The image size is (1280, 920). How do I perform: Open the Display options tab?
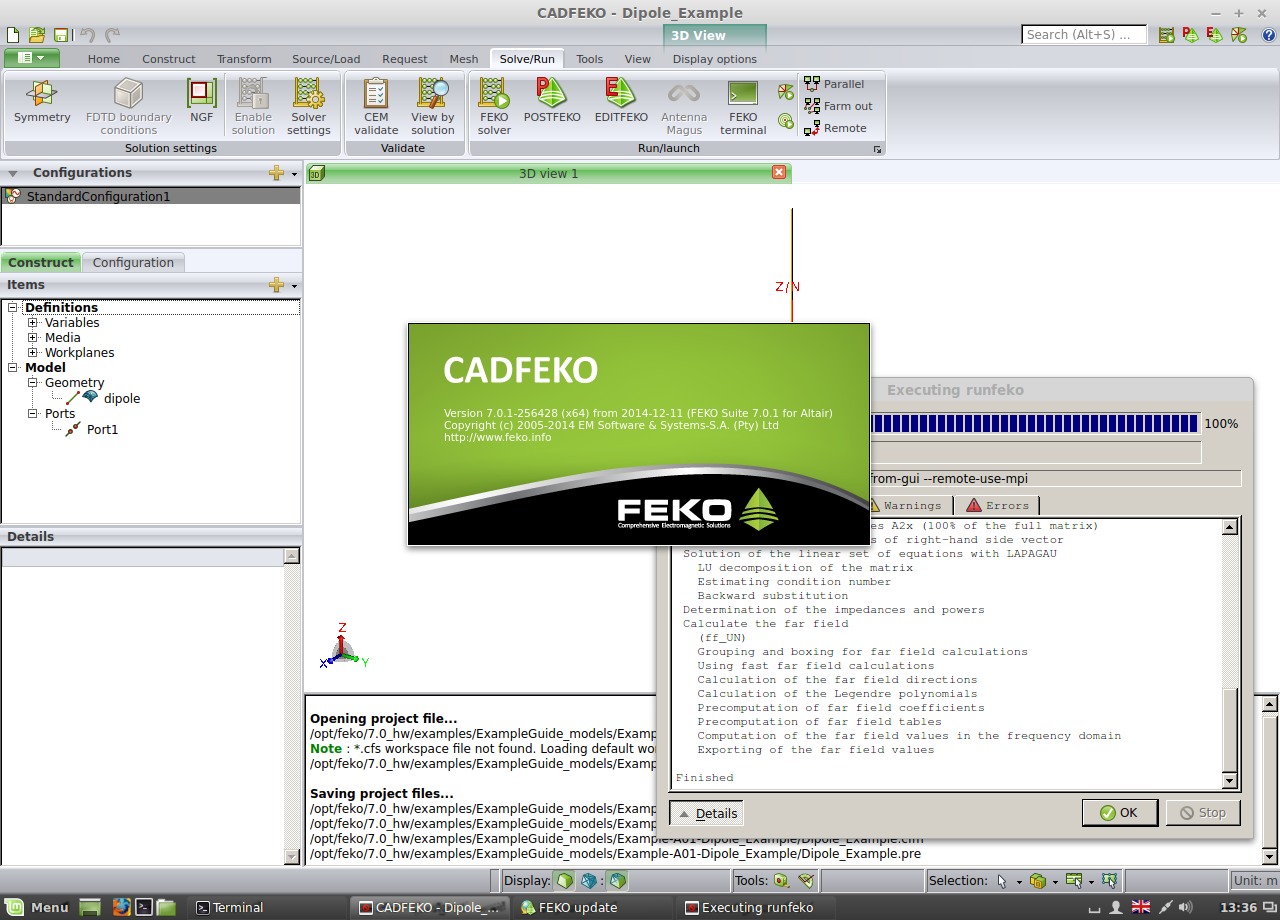click(x=715, y=59)
